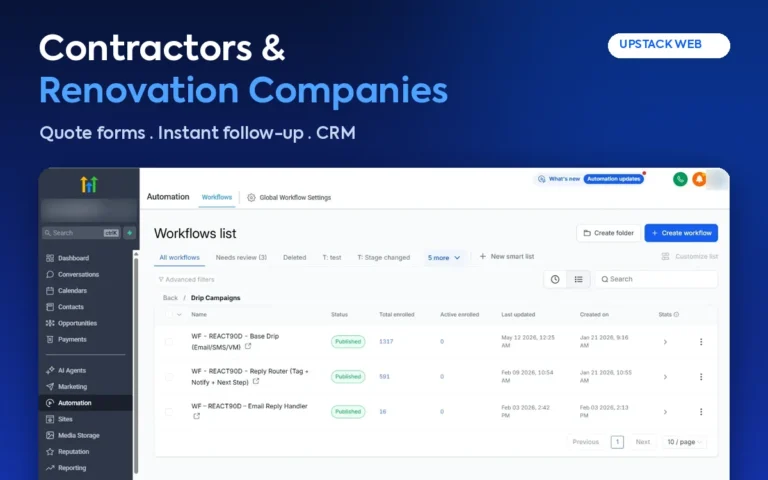Open Dashboard from the sidebar

tap(68, 258)
